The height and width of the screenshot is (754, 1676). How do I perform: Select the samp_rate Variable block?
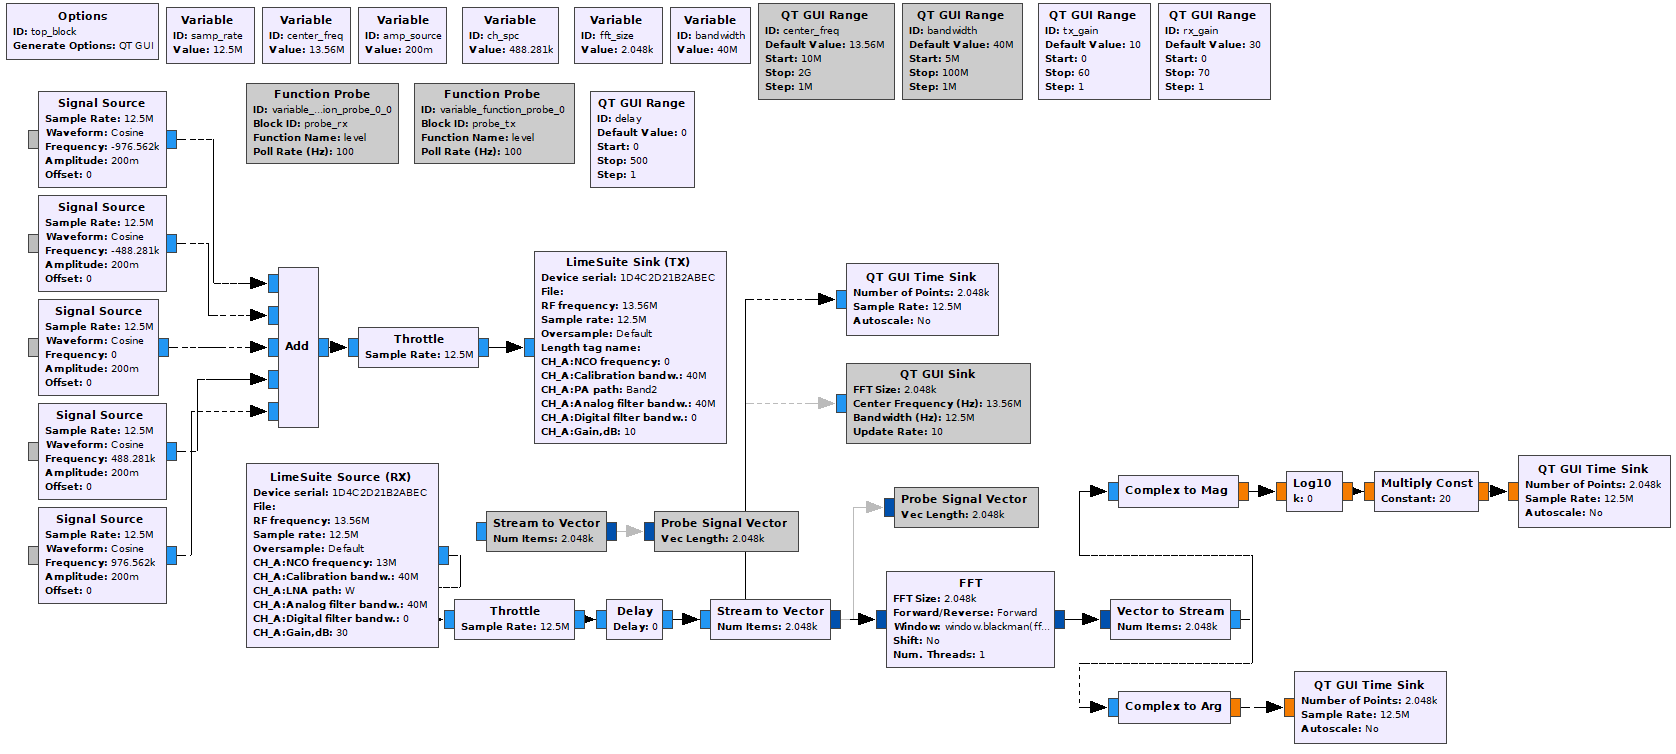(210, 36)
